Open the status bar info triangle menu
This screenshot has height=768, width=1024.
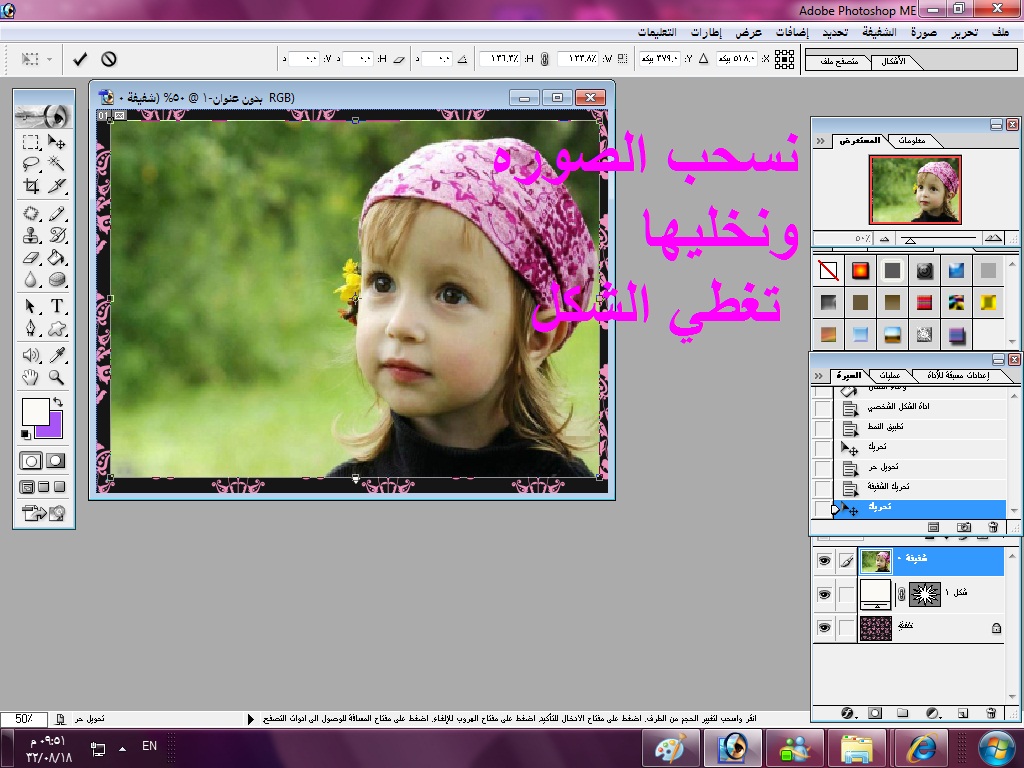click(251, 719)
